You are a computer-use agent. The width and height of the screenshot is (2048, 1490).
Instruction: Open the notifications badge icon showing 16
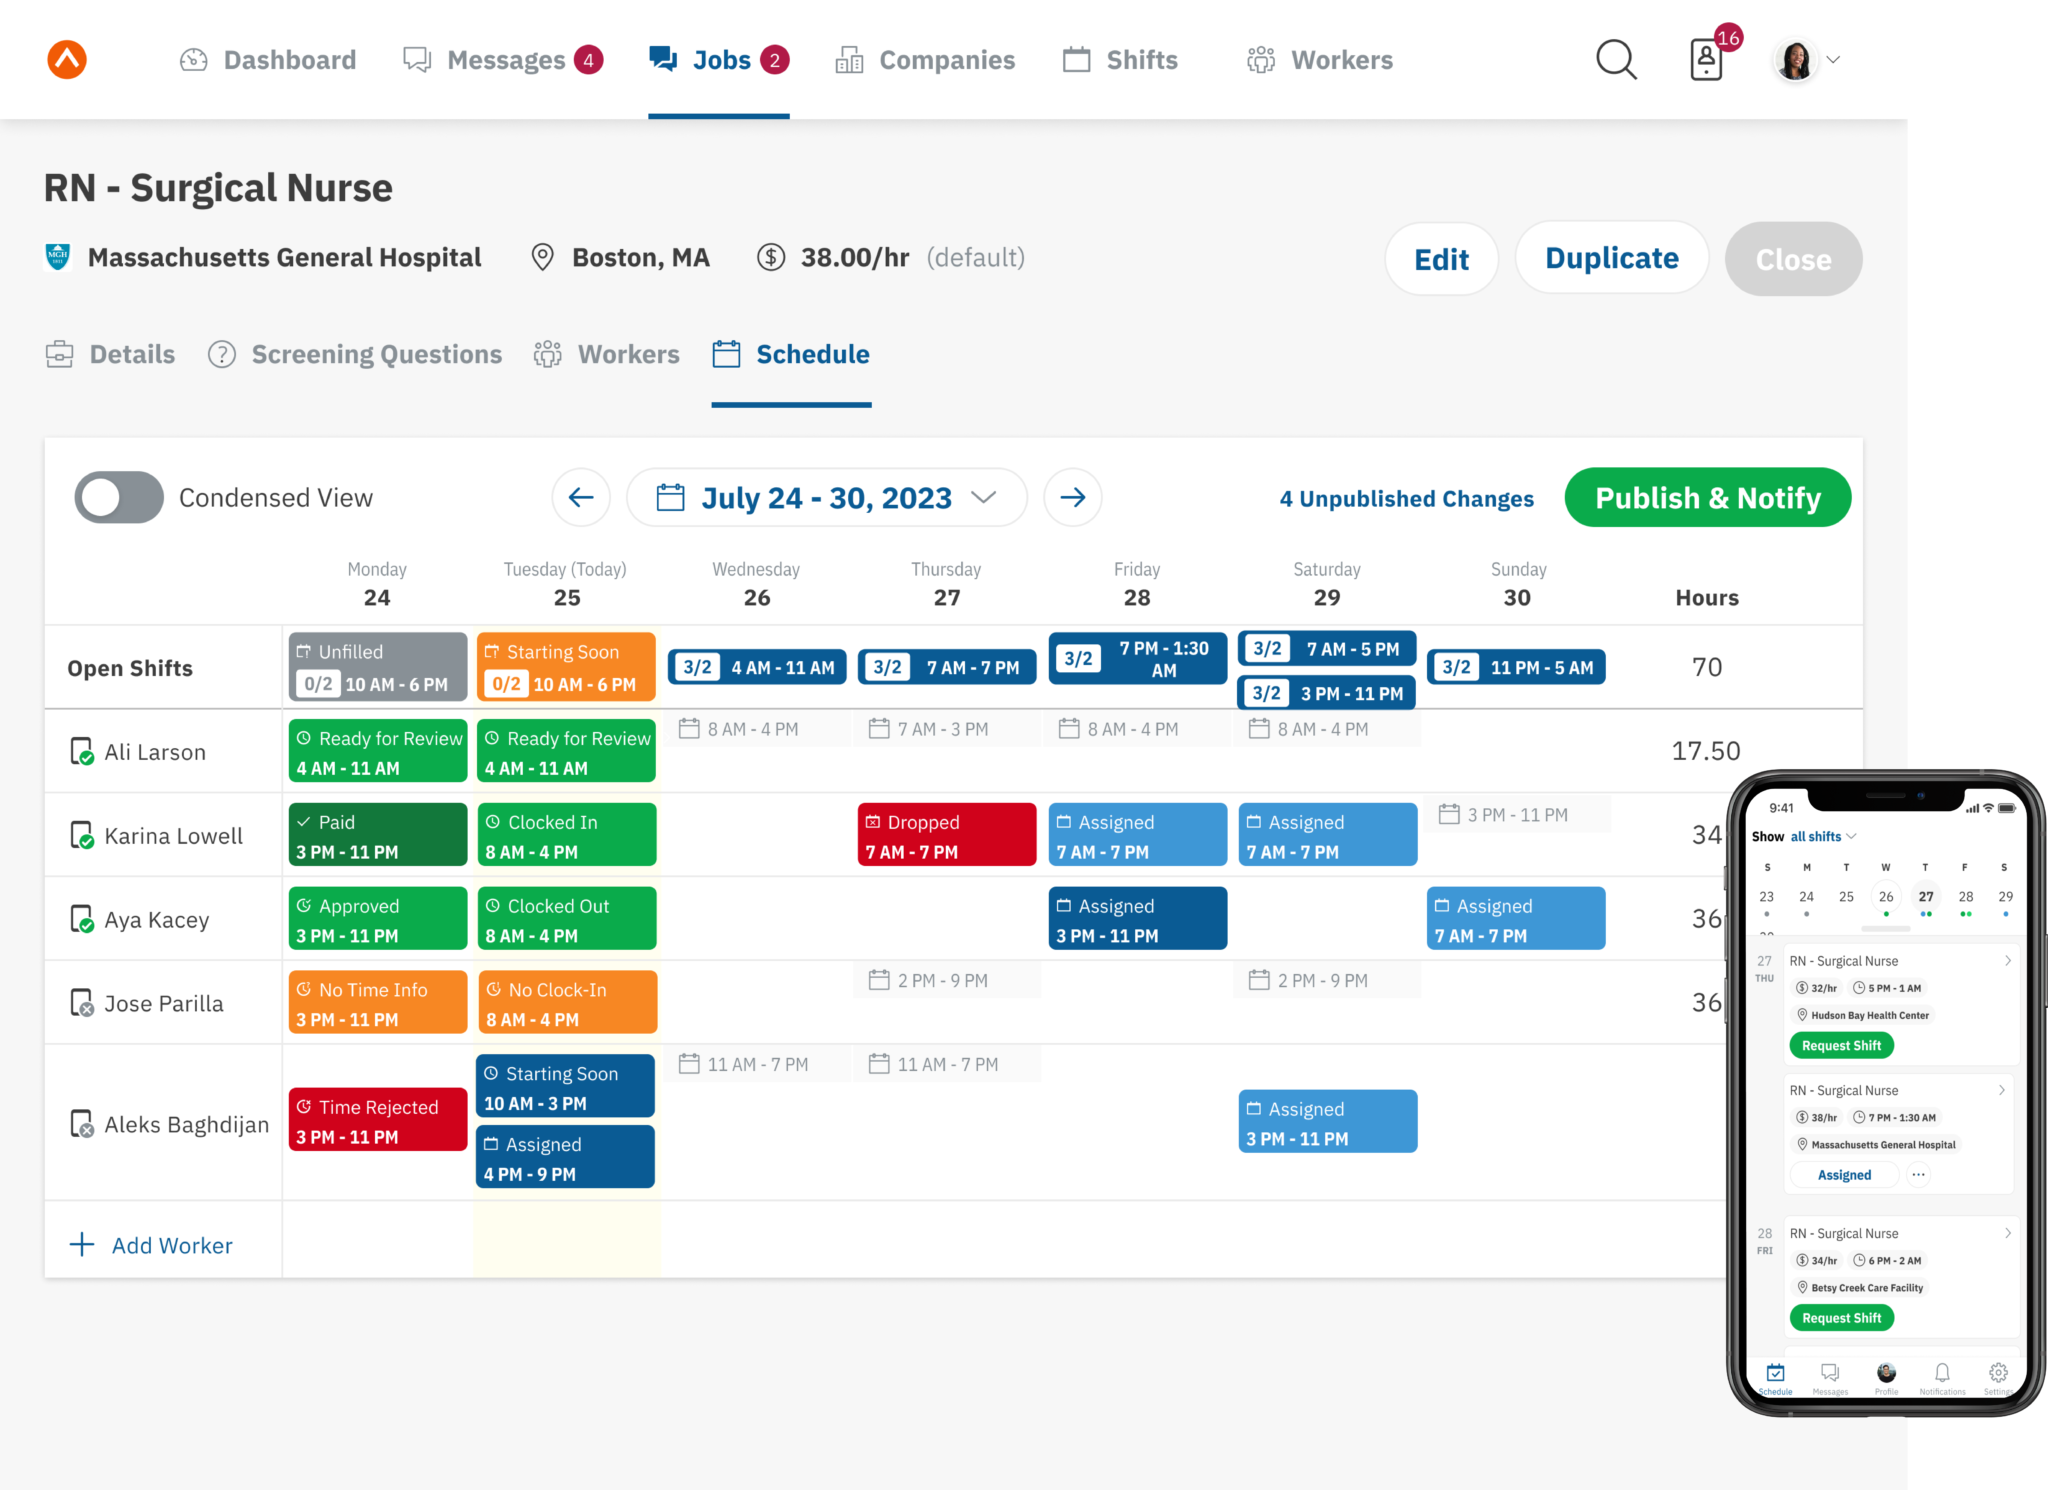(x=1707, y=60)
